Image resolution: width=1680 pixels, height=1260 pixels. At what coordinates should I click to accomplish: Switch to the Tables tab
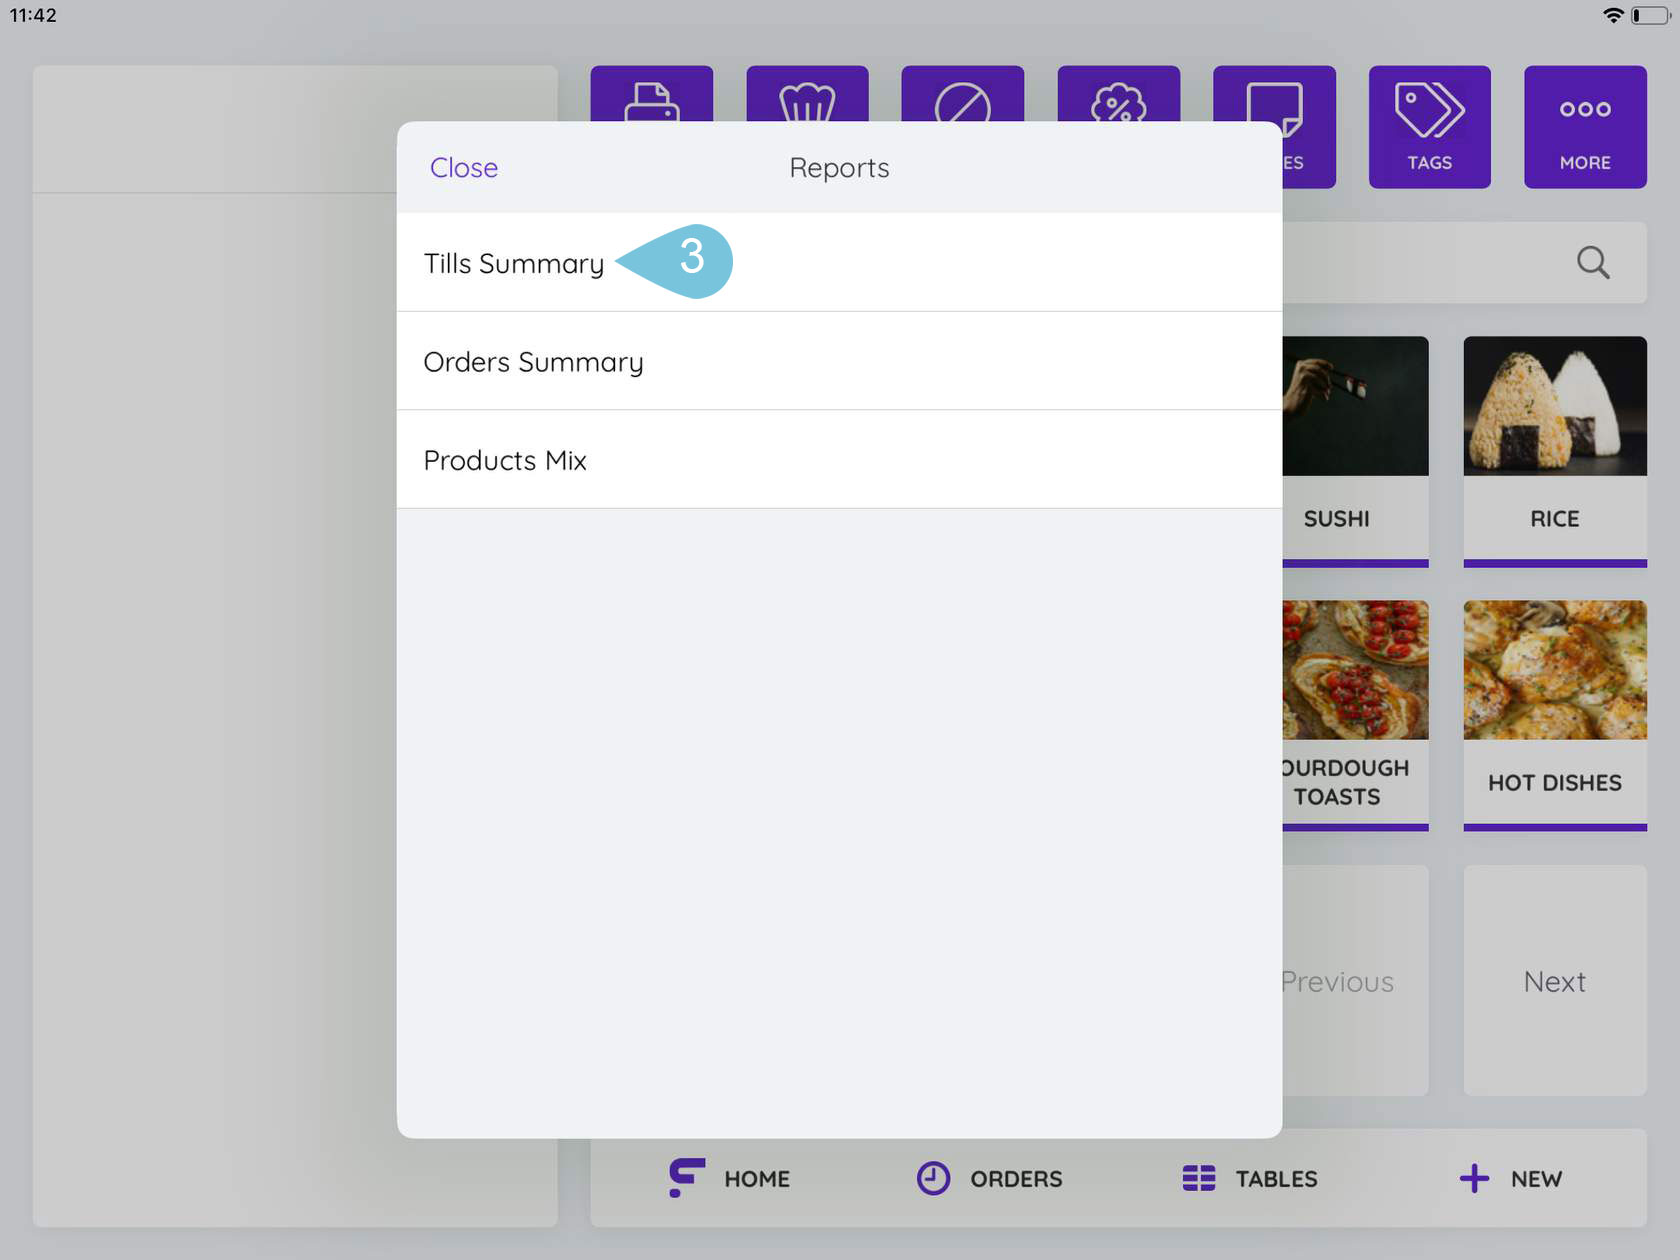coord(1249,1178)
